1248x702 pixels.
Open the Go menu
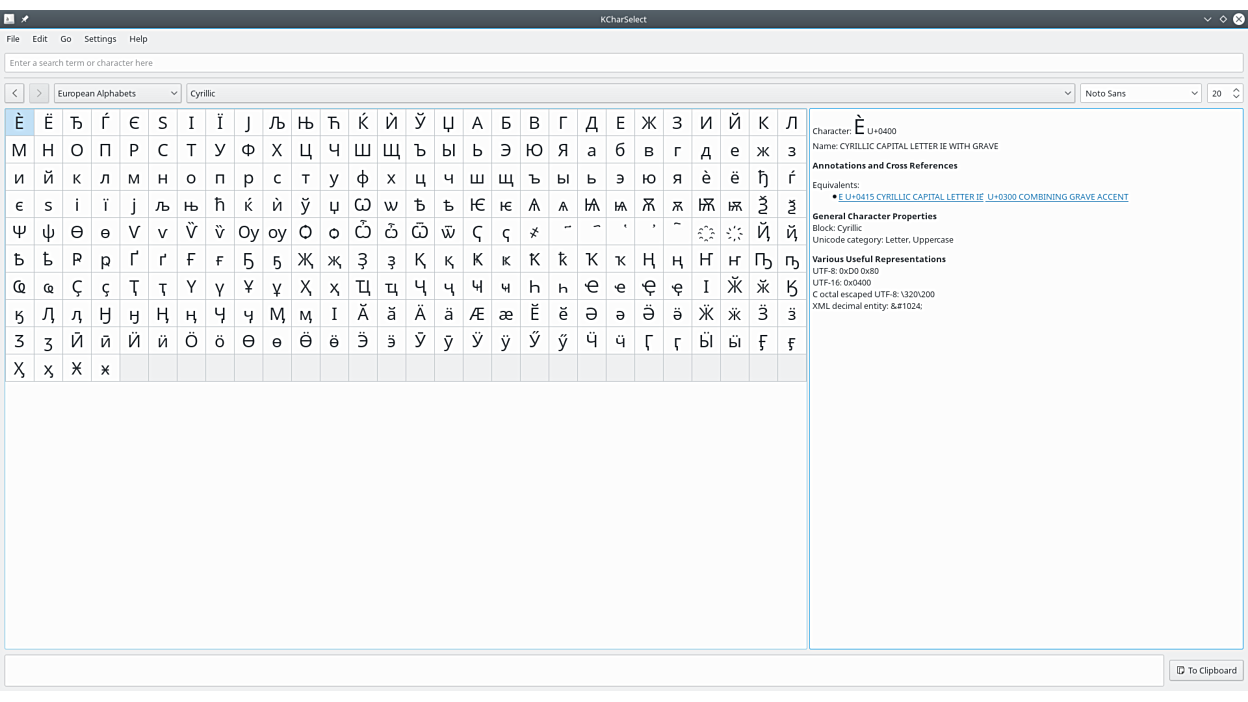tap(66, 39)
